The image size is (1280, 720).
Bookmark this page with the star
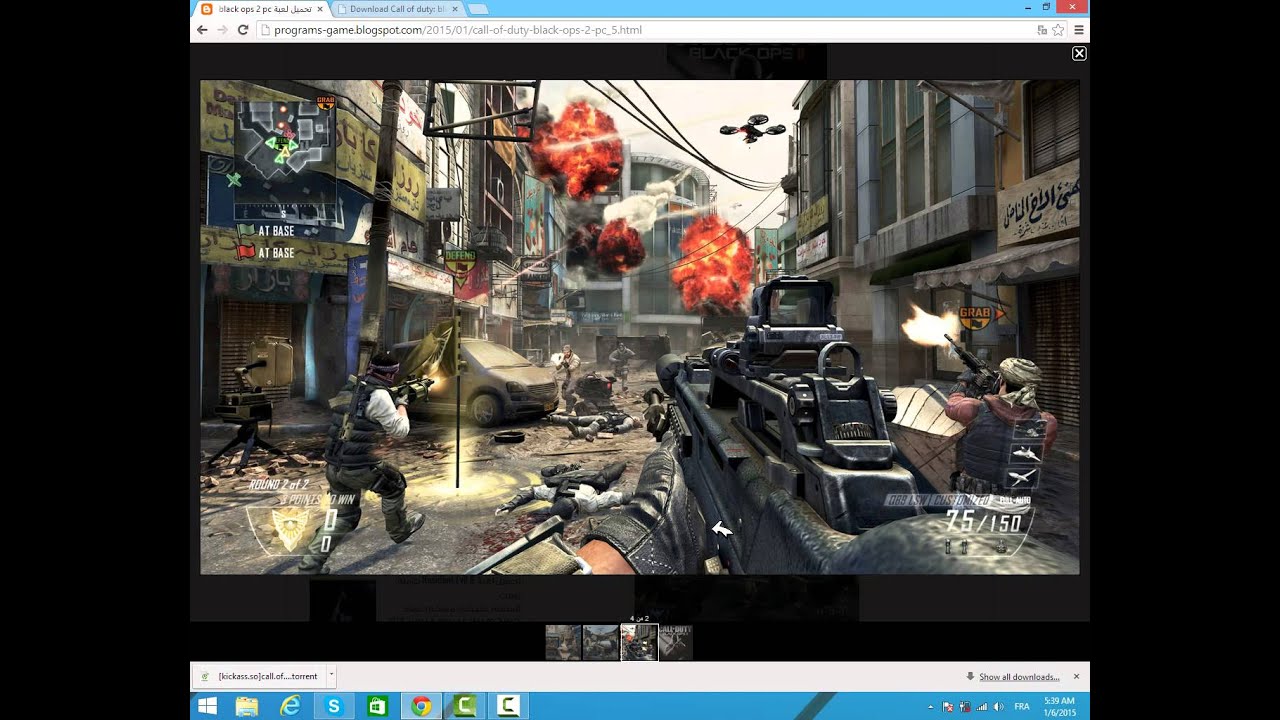pos(1058,30)
